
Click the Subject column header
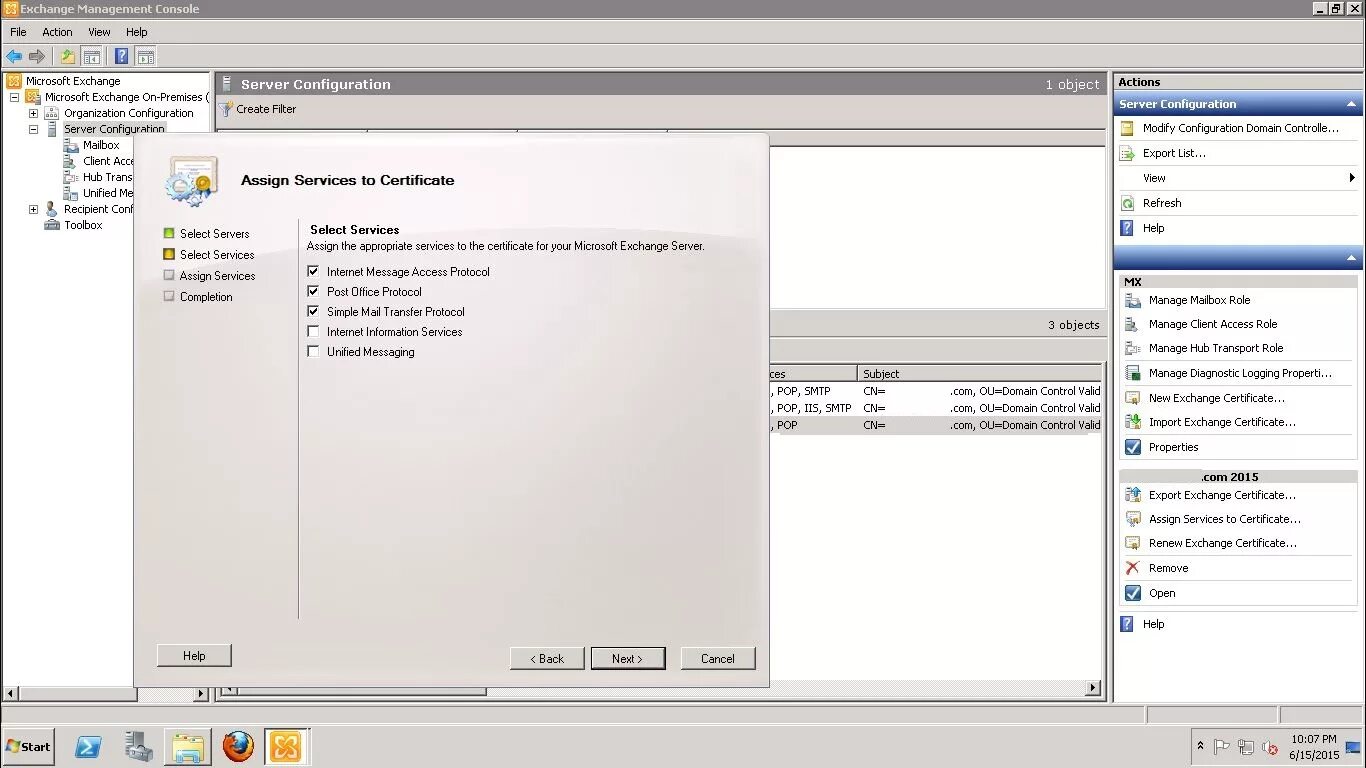pyautogui.click(x=980, y=373)
